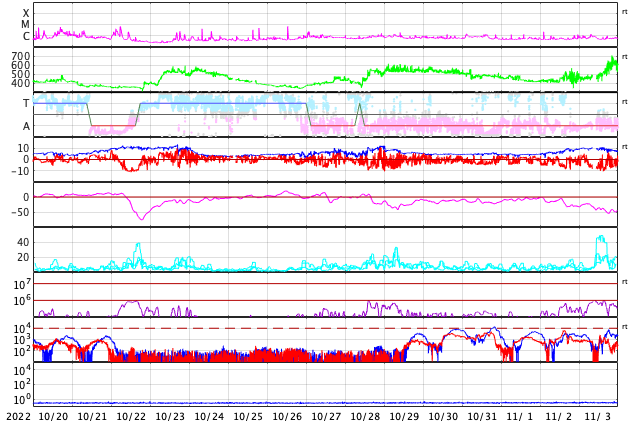Click the 11/ 3 date label

[598, 416]
